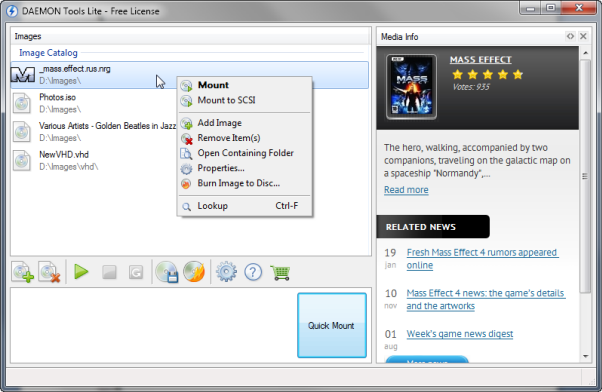Open Fresh Mass Effect 4 rumors link
The height and width of the screenshot is (392, 602).
coord(482,259)
